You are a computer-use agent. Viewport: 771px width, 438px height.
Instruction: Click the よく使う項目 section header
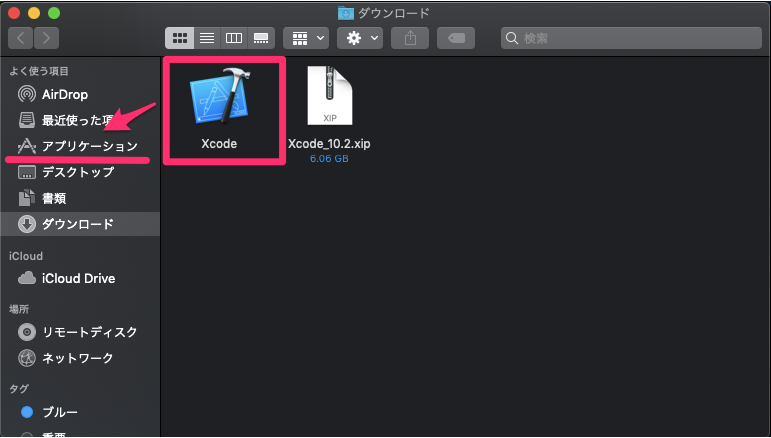coord(39,71)
